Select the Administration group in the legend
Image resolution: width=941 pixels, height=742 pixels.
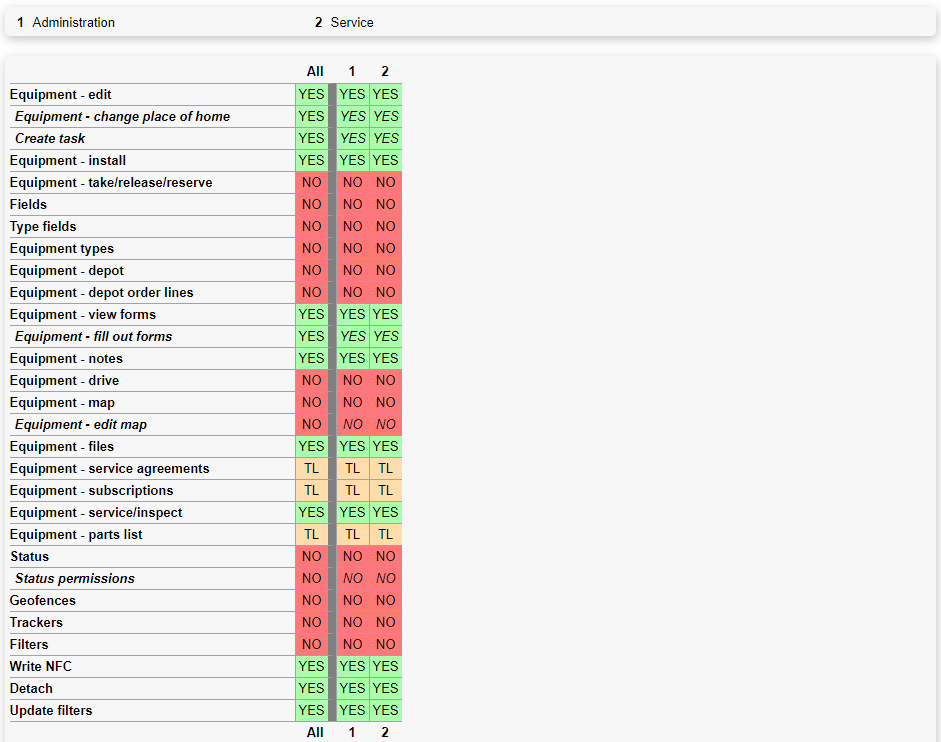point(73,22)
